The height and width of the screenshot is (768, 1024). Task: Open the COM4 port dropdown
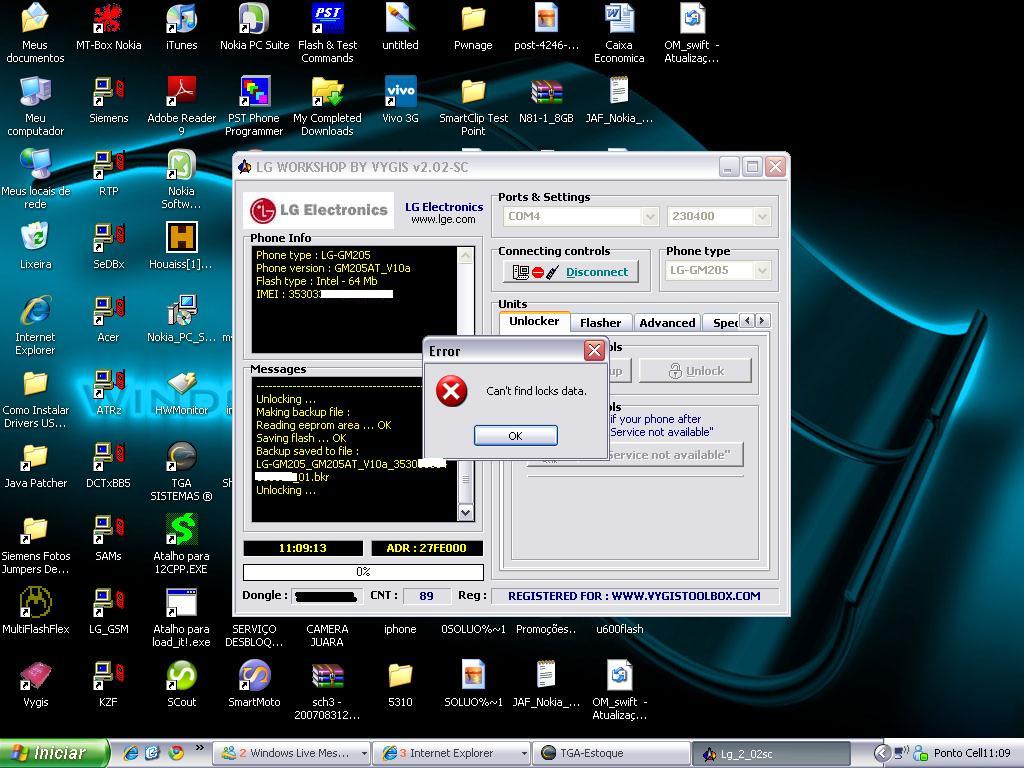click(650, 216)
